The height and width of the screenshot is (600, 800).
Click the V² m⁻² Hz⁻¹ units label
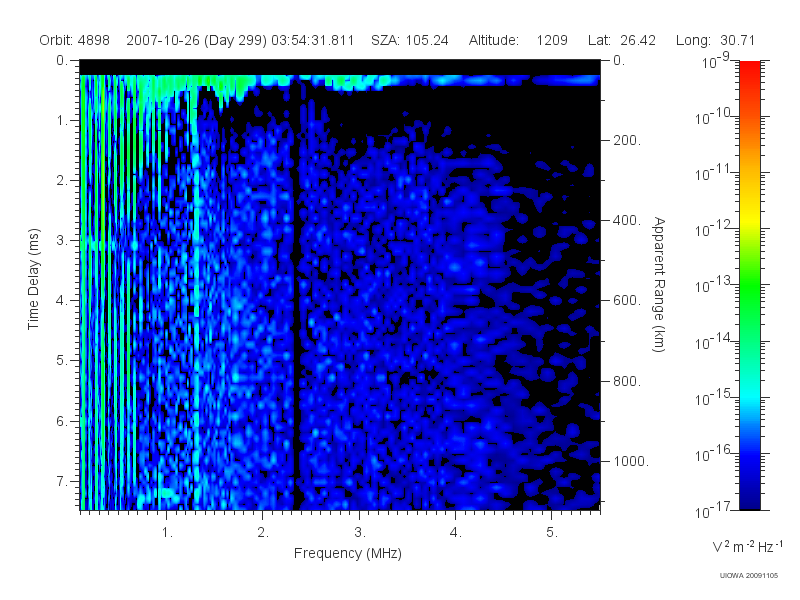click(x=747, y=546)
